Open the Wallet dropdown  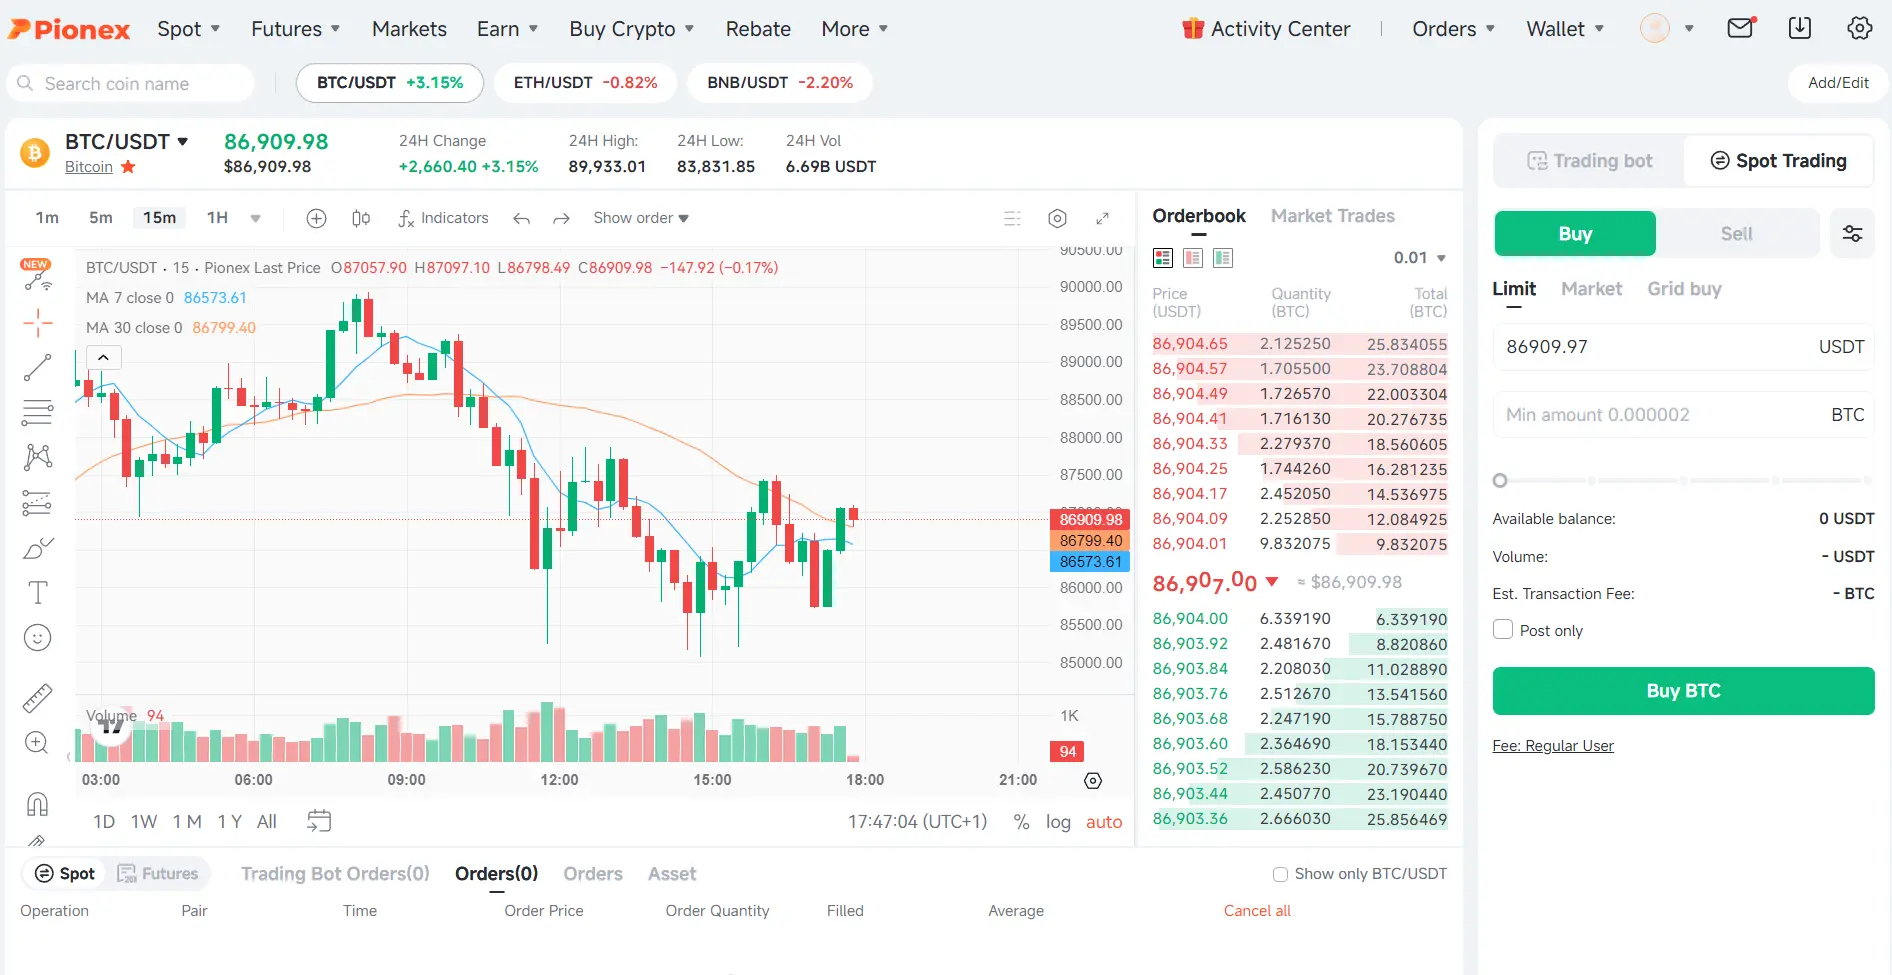tap(1565, 29)
